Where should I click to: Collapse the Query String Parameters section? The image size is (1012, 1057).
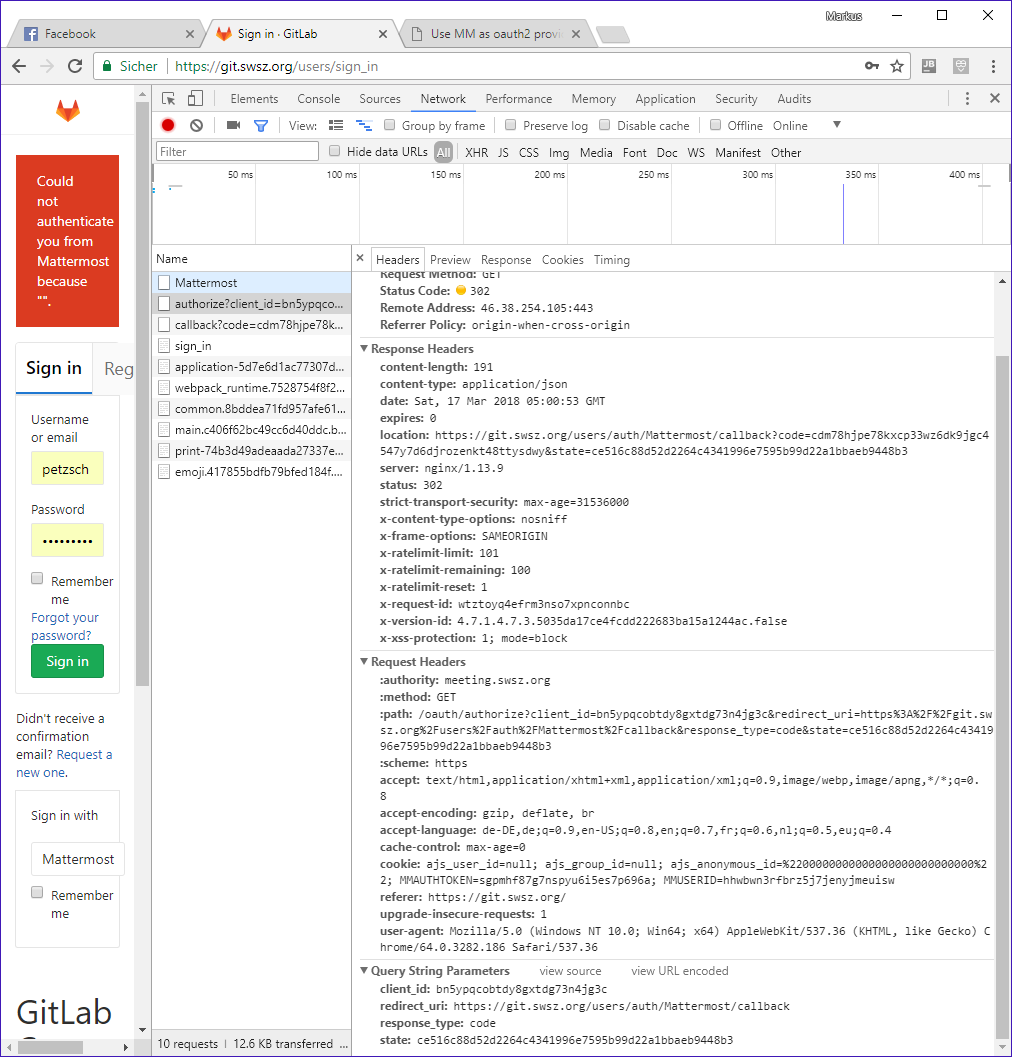point(364,970)
